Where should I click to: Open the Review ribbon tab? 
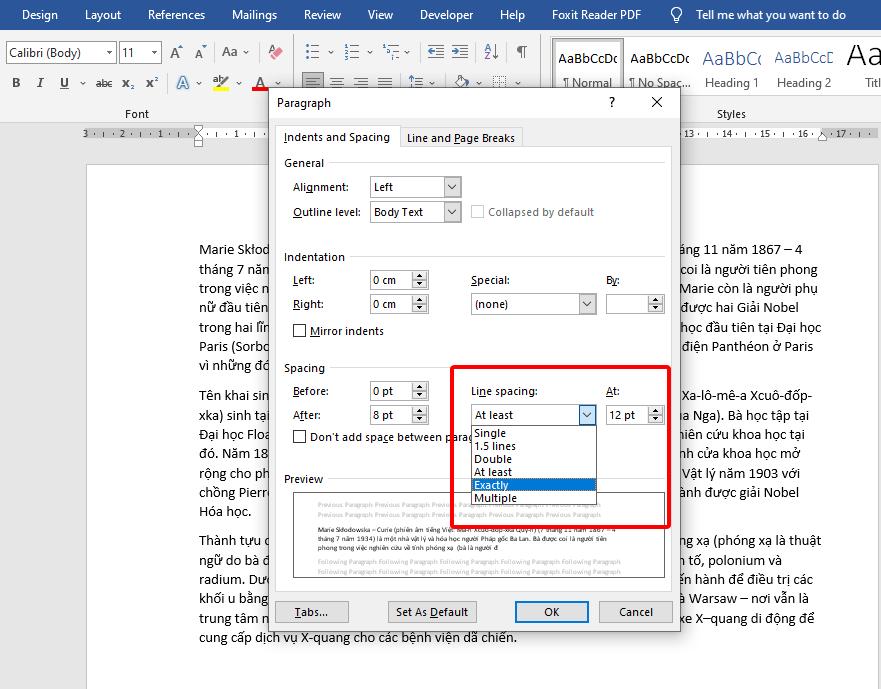(x=321, y=15)
